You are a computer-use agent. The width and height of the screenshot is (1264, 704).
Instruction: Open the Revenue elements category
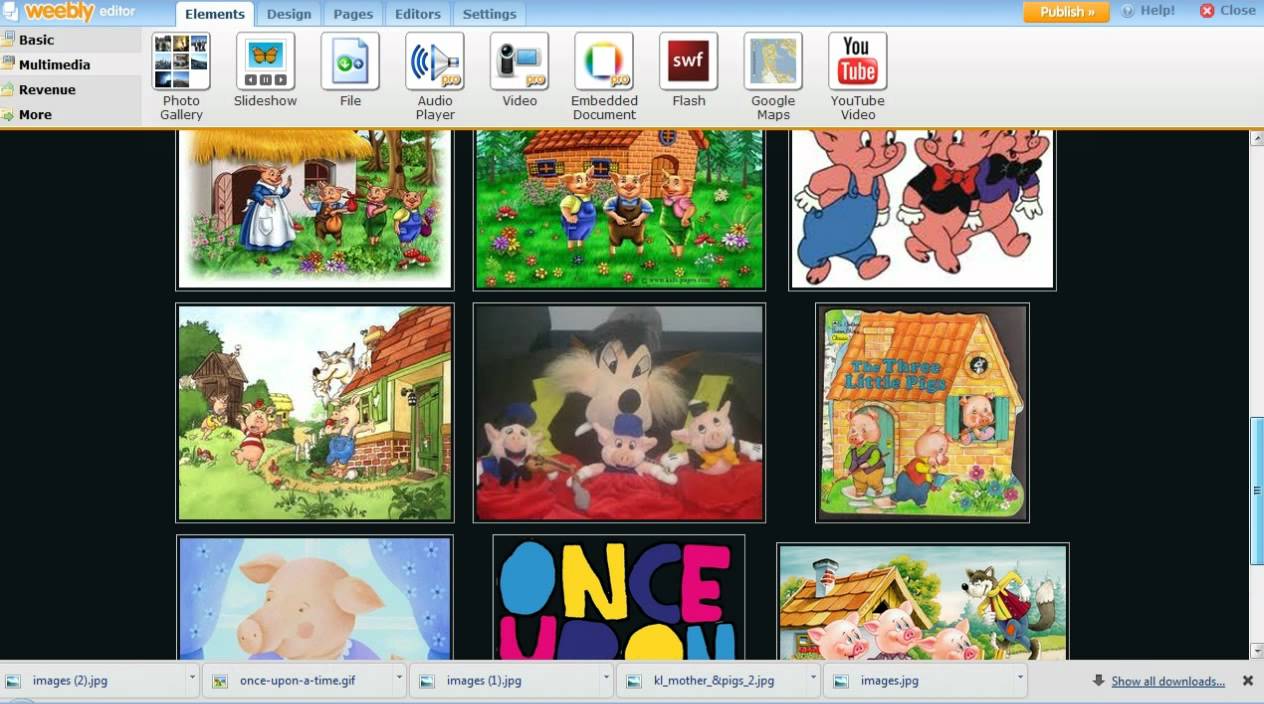tap(70, 90)
